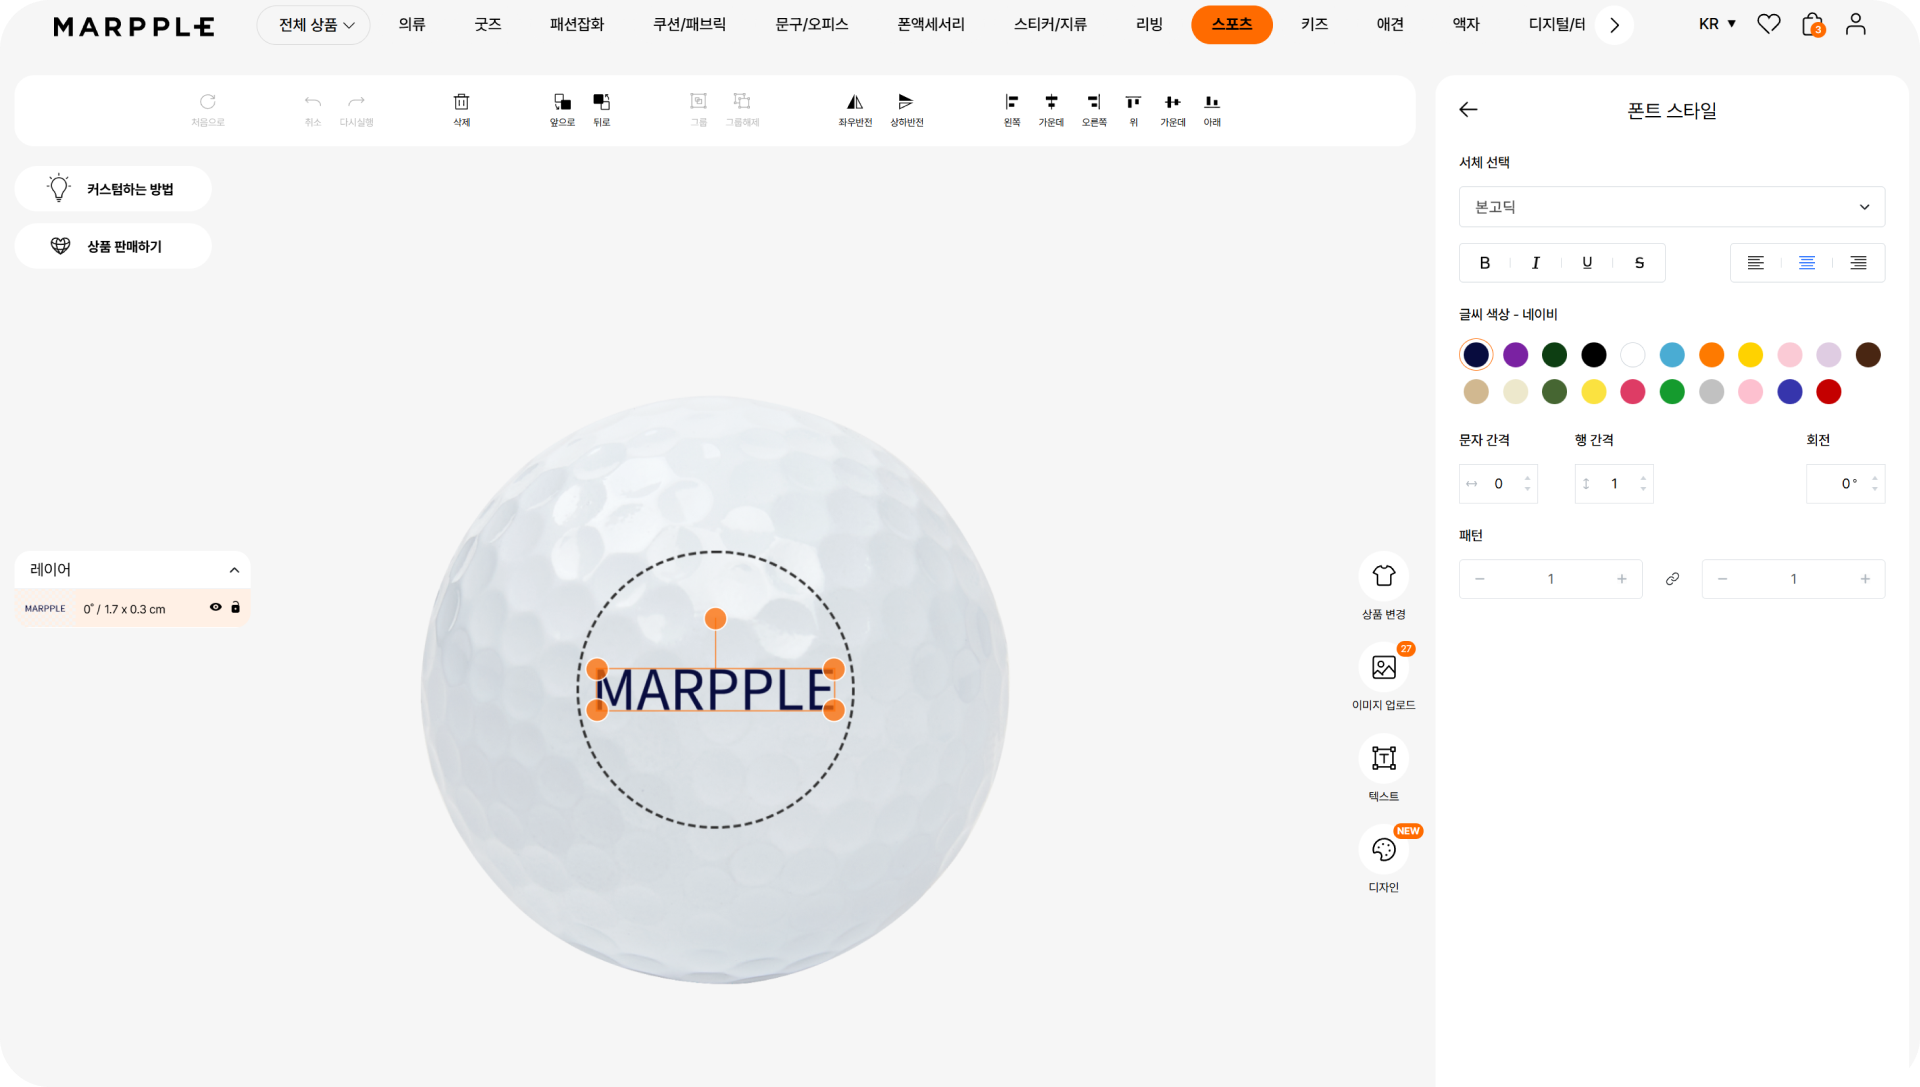The width and height of the screenshot is (1920, 1087).
Task: Open the 의류 category menu
Action: (x=412, y=24)
